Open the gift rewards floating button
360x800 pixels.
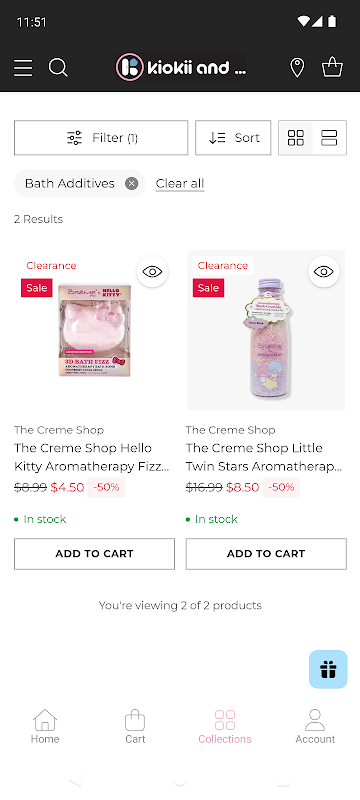(x=328, y=669)
